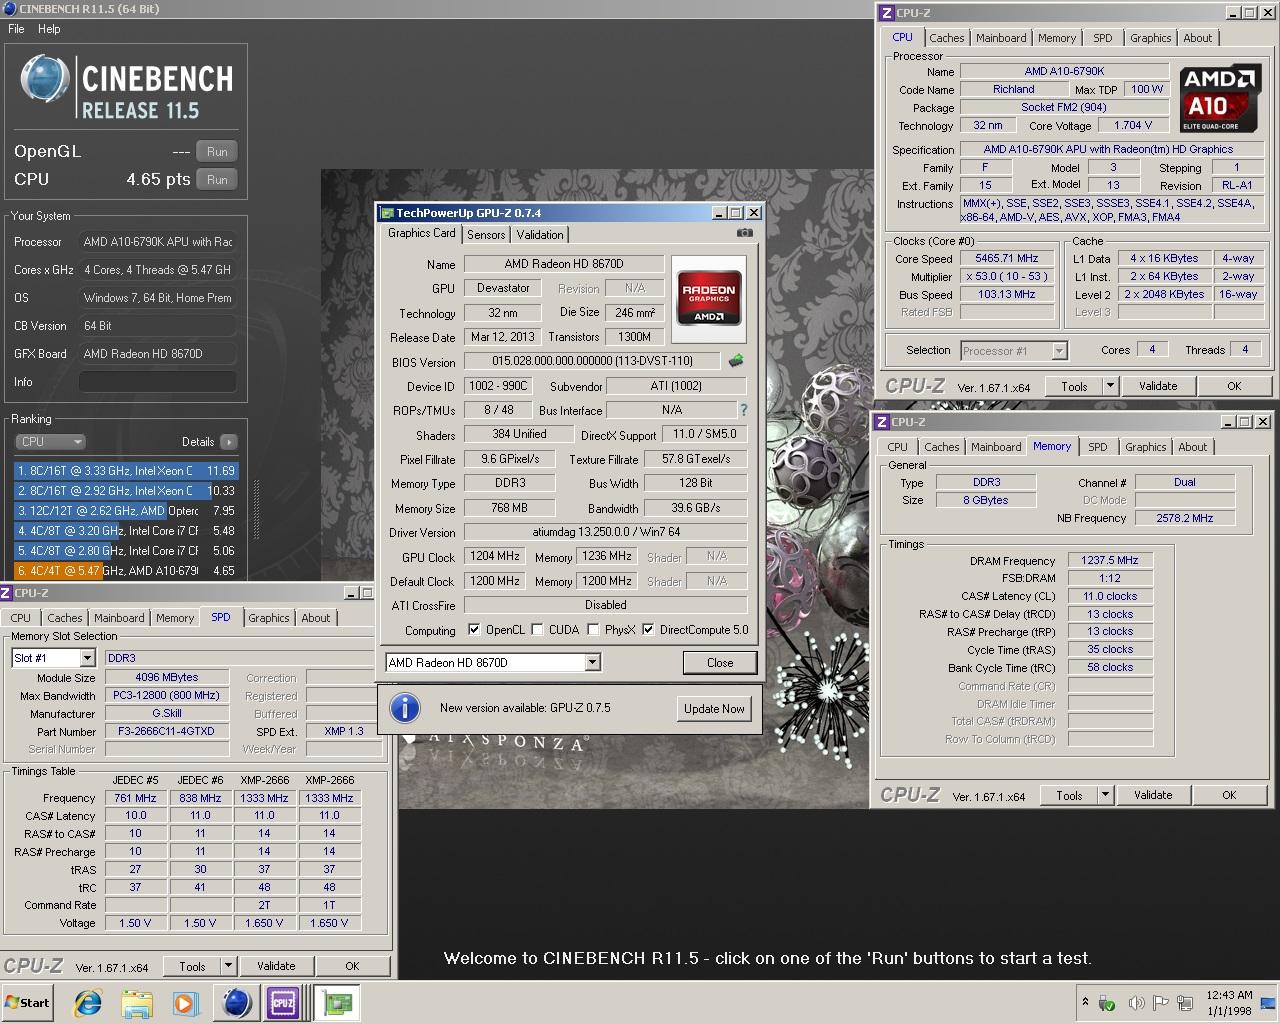This screenshot has height=1024, width=1280.
Task: Open Graphics tab in CPU-Z SPD window
Action: (269, 618)
